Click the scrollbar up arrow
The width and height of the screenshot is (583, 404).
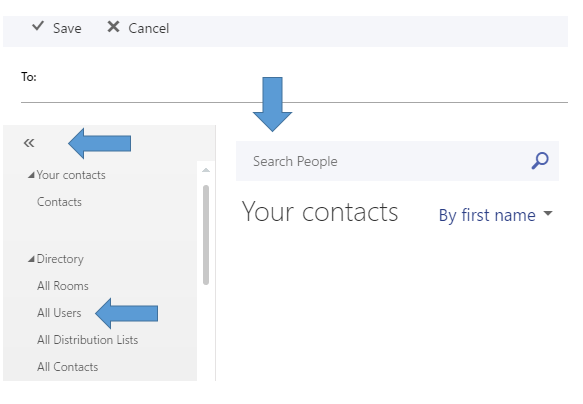(x=206, y=170)
